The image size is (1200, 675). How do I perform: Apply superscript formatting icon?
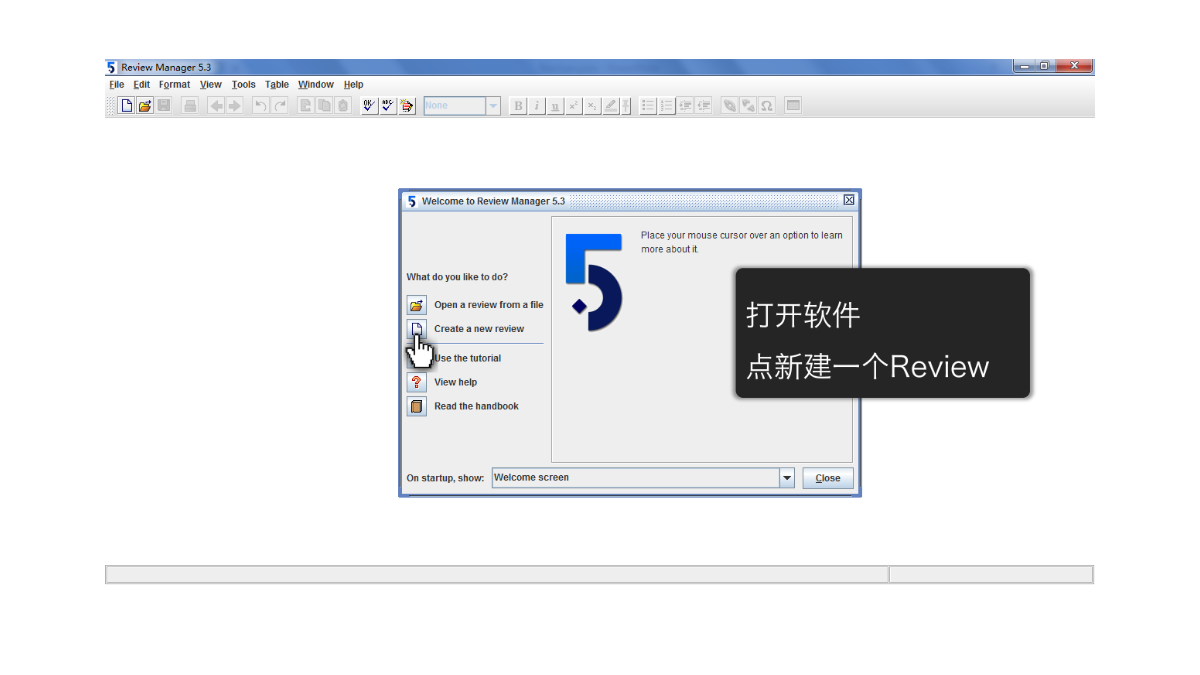coord(574,105)
